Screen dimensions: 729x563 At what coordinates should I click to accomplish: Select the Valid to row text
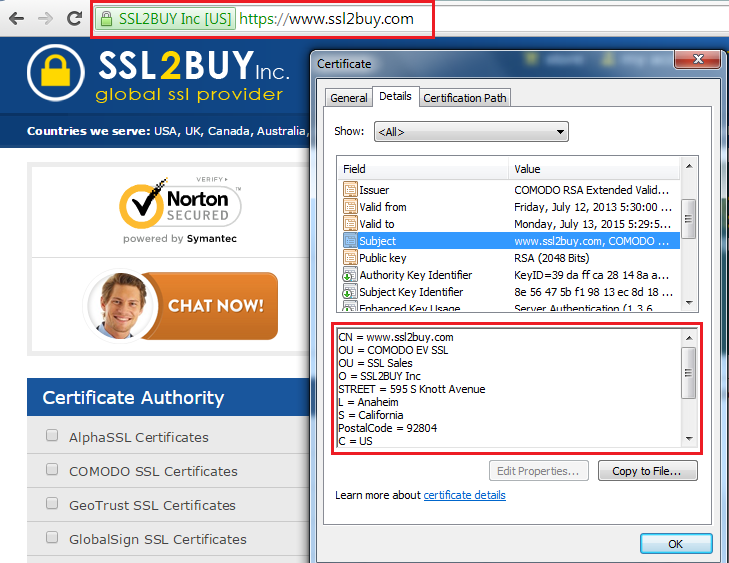coord(377,224)
